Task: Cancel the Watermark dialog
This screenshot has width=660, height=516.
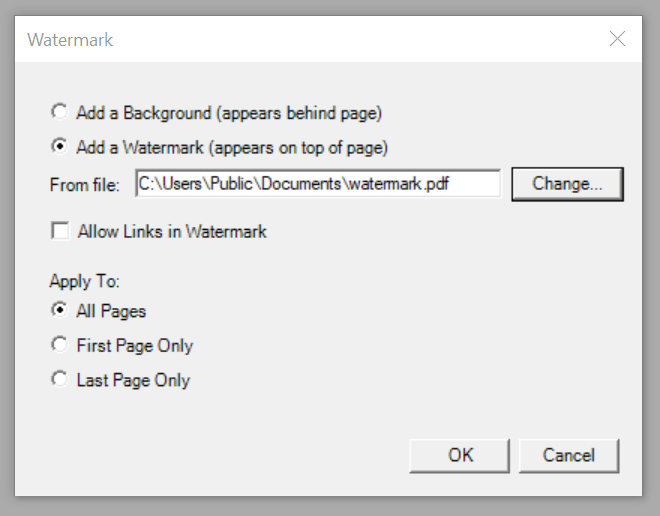Action: click(x=568, y=455)
